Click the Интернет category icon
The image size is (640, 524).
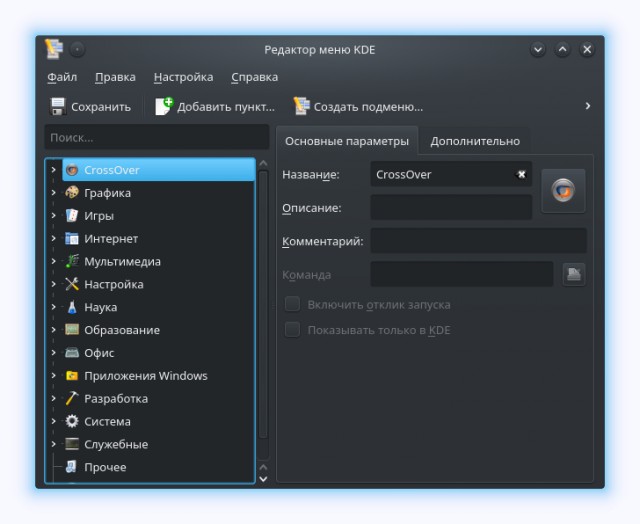pyautogui.click(x=72, y=238)
